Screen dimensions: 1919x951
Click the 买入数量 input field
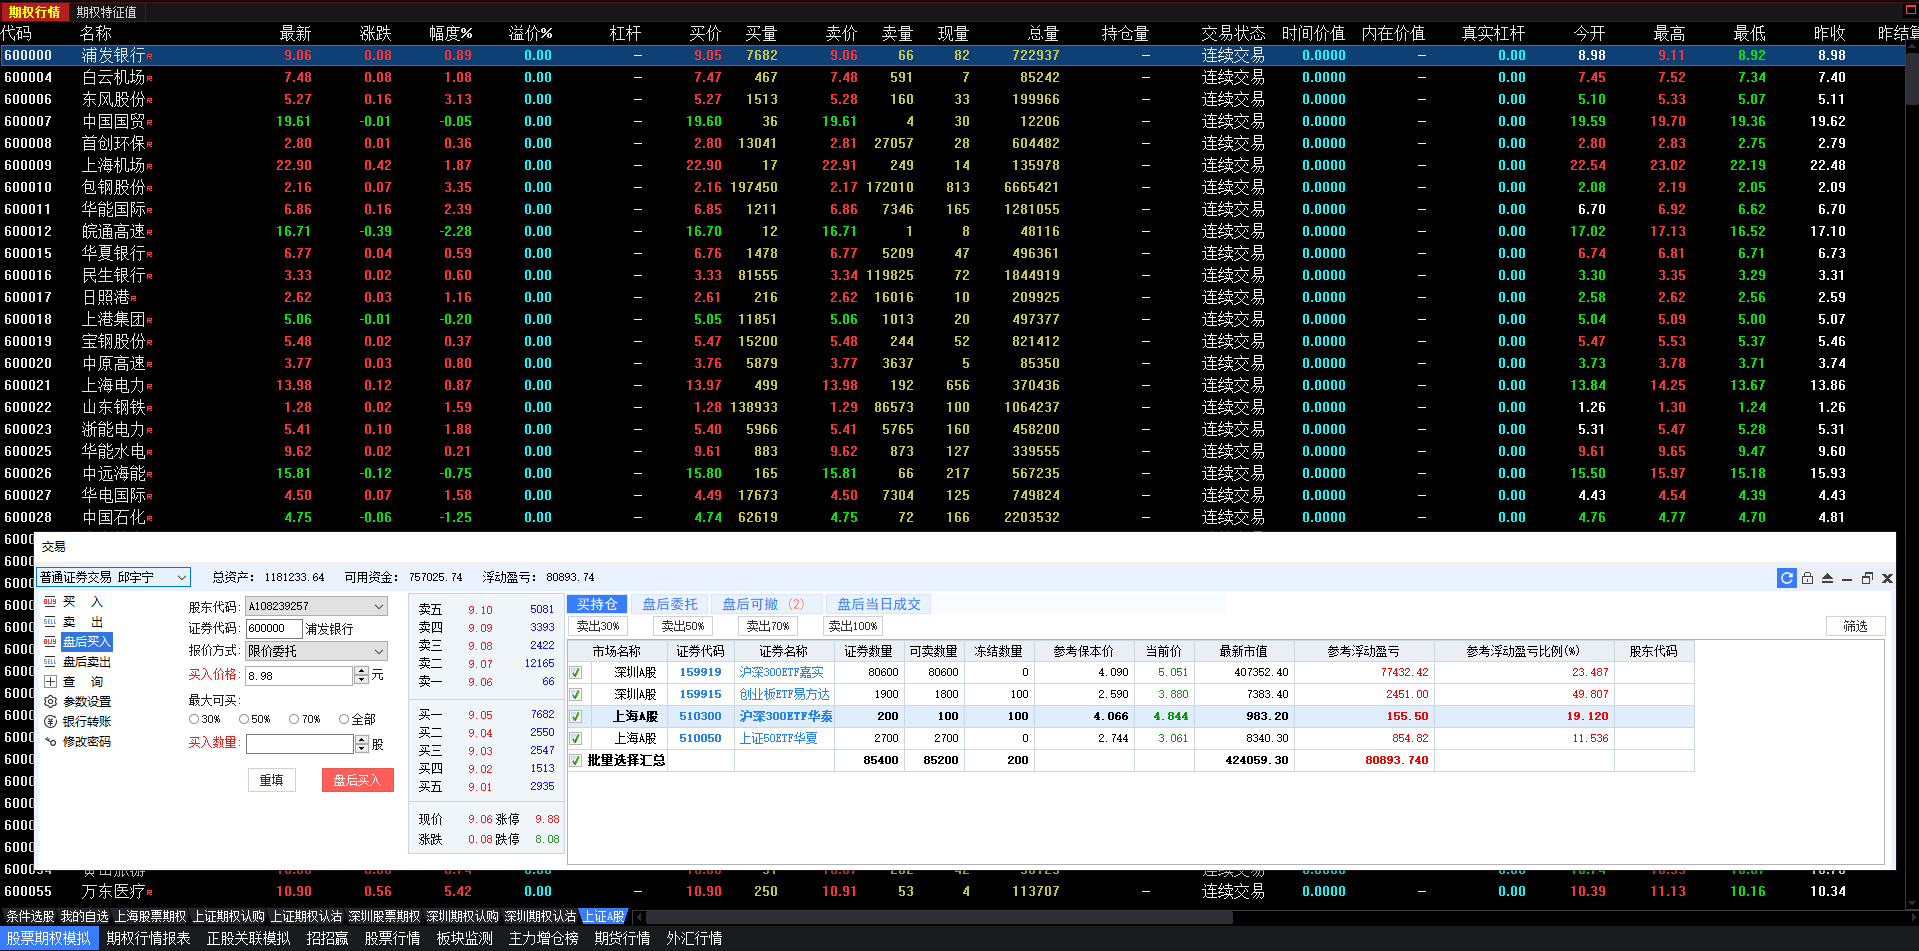300,744
